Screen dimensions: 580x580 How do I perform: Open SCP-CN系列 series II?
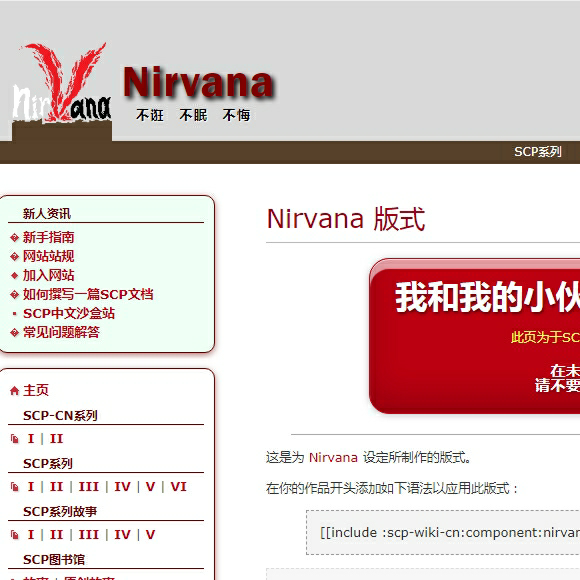click(x=56, y=439)
